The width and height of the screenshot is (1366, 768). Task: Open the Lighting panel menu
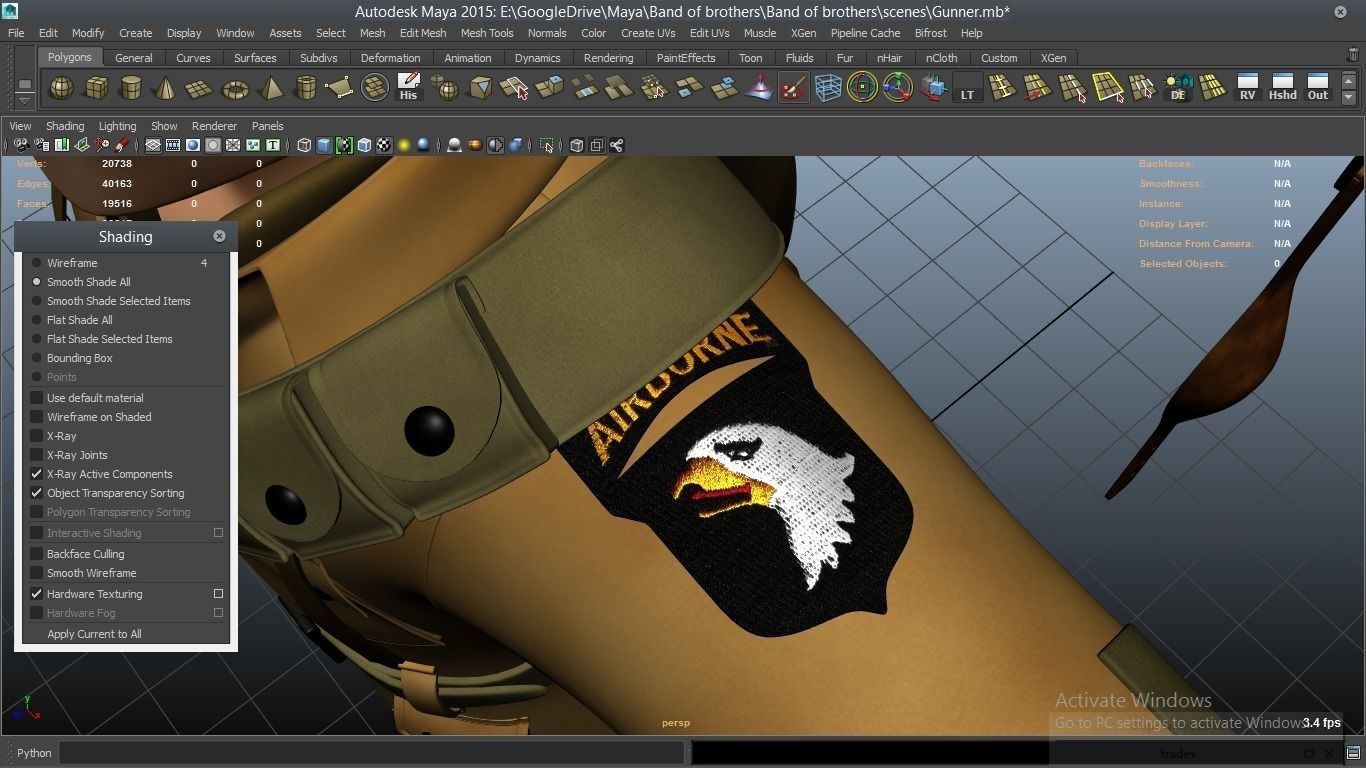117,126
